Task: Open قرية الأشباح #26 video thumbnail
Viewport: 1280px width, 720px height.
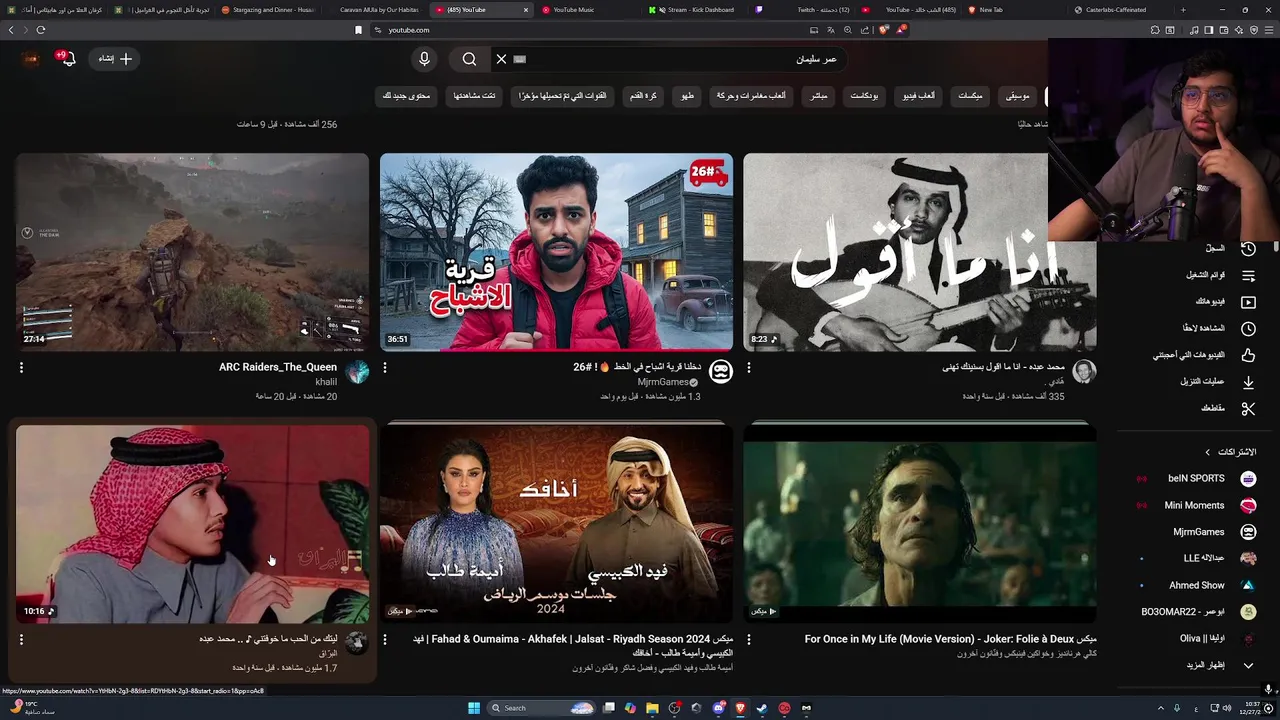Action: tap(556, 252)
